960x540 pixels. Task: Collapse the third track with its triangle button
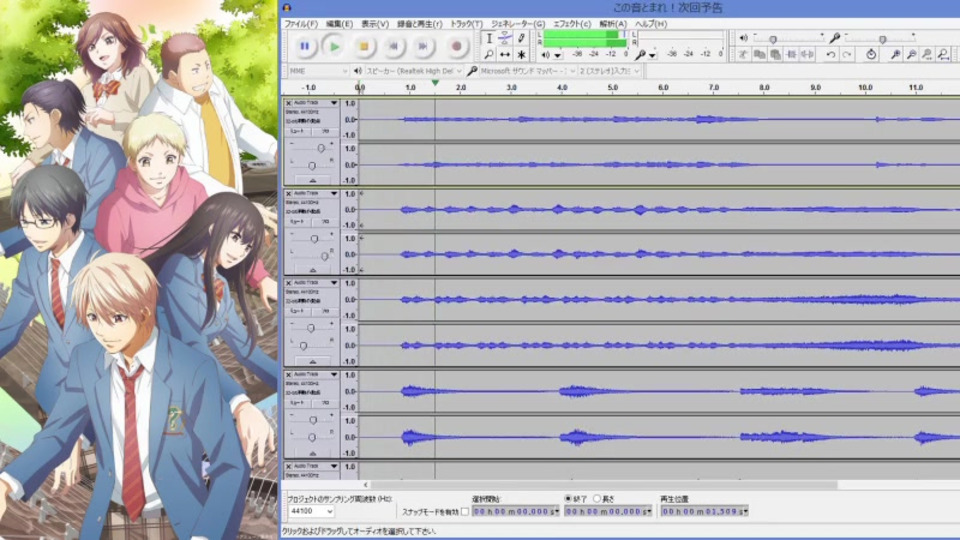click(313, 361)
